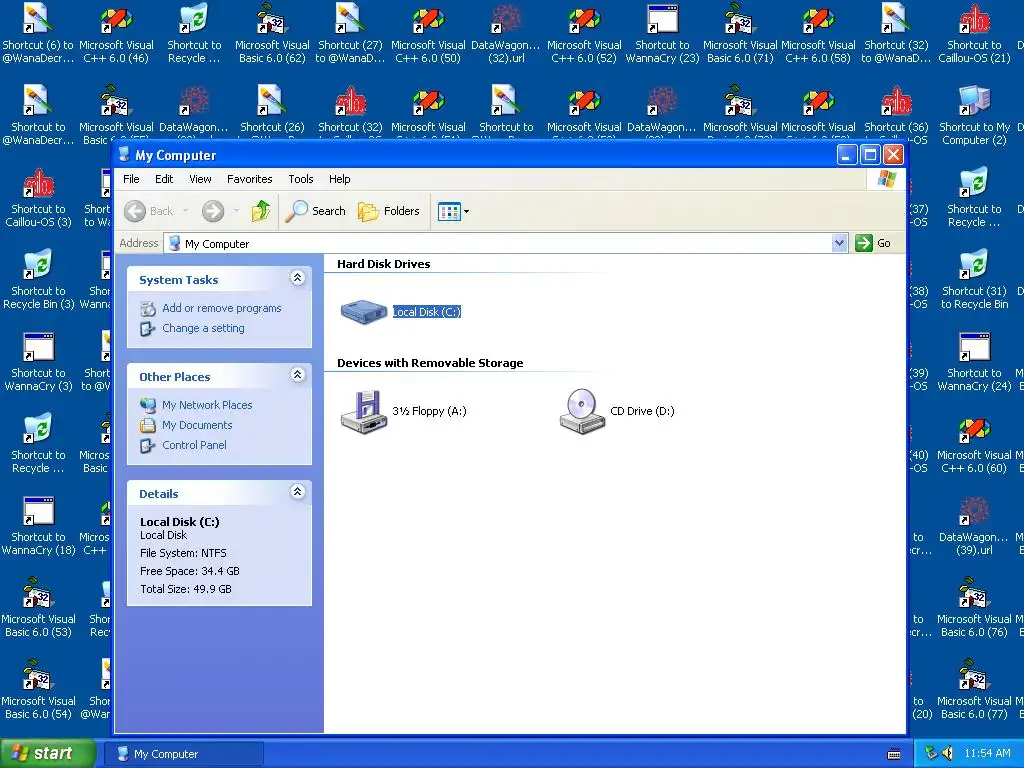Select Microsoft Visual Basic 6.0 (76) desktop icon

pos(974,608)
